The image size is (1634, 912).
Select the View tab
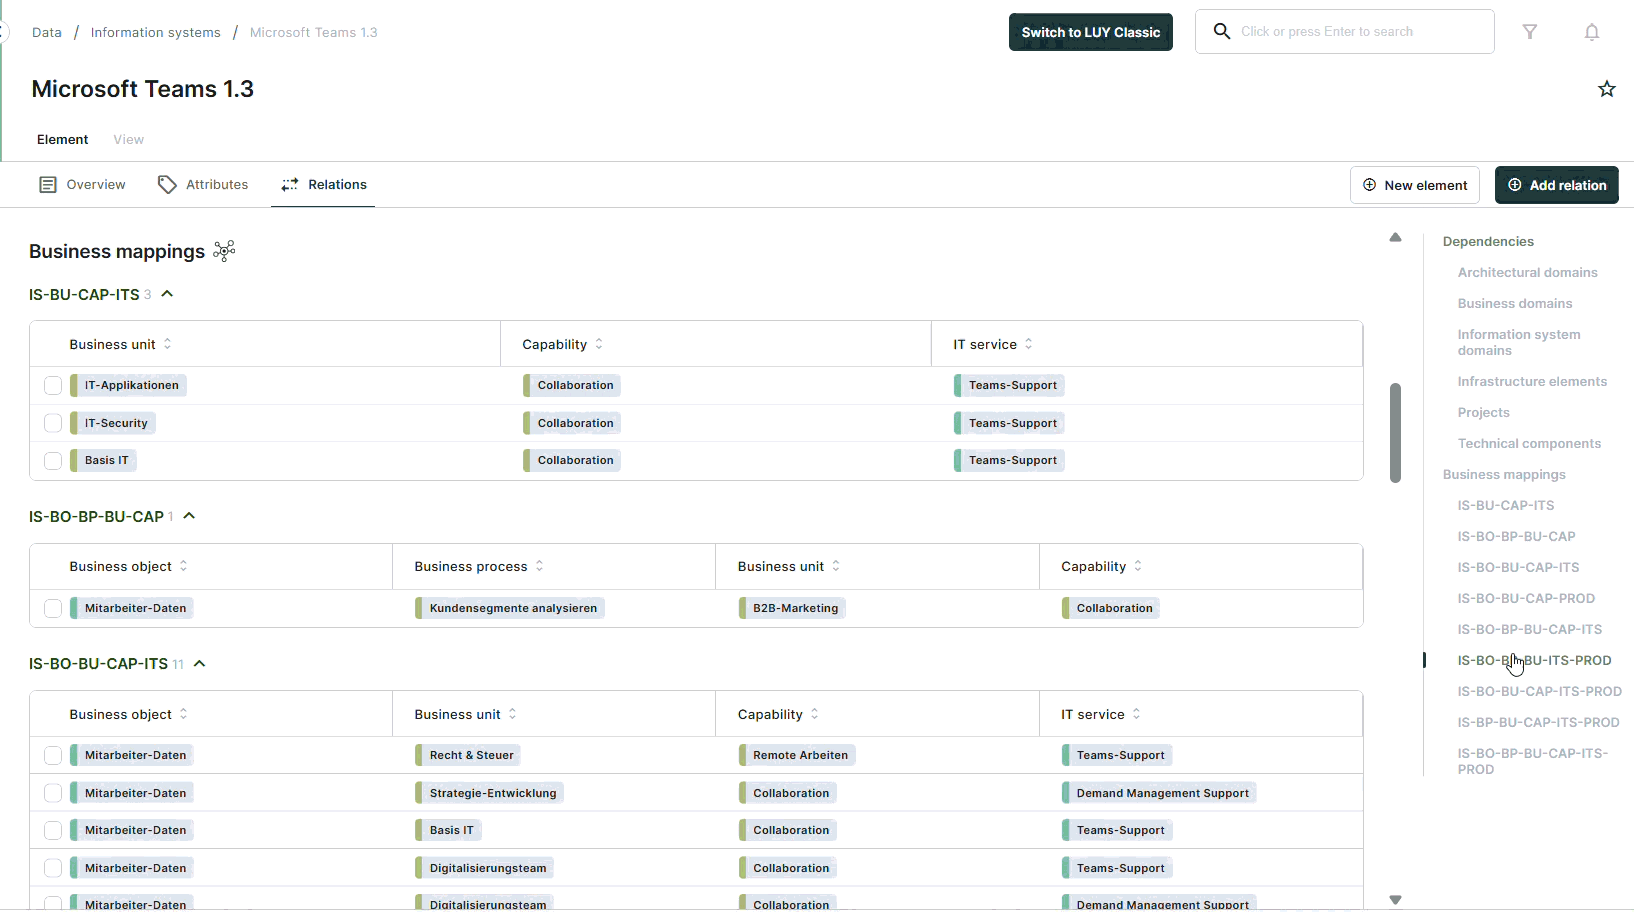pos(128,139)
